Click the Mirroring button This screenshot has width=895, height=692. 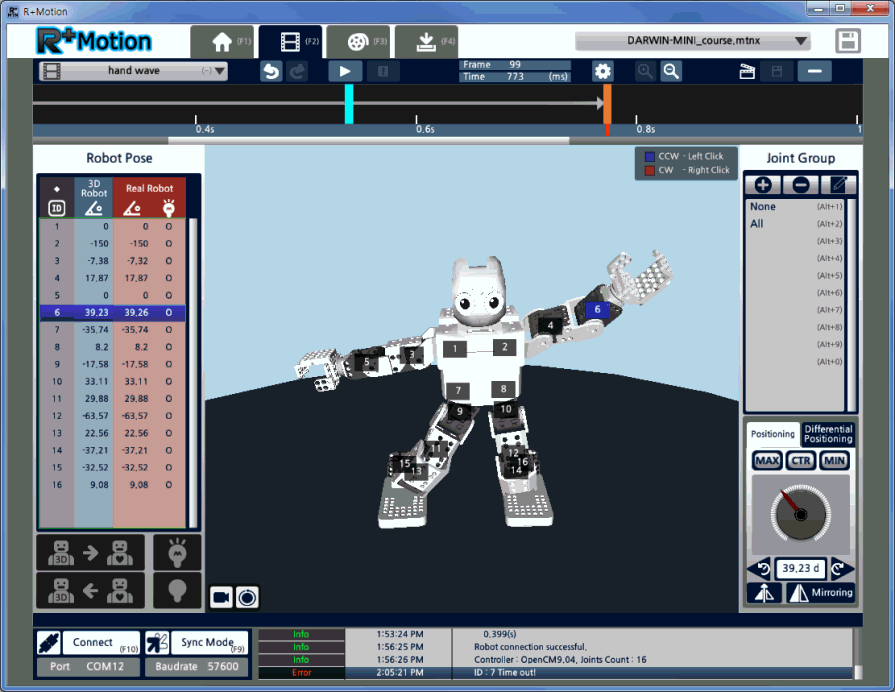[820, 593]
